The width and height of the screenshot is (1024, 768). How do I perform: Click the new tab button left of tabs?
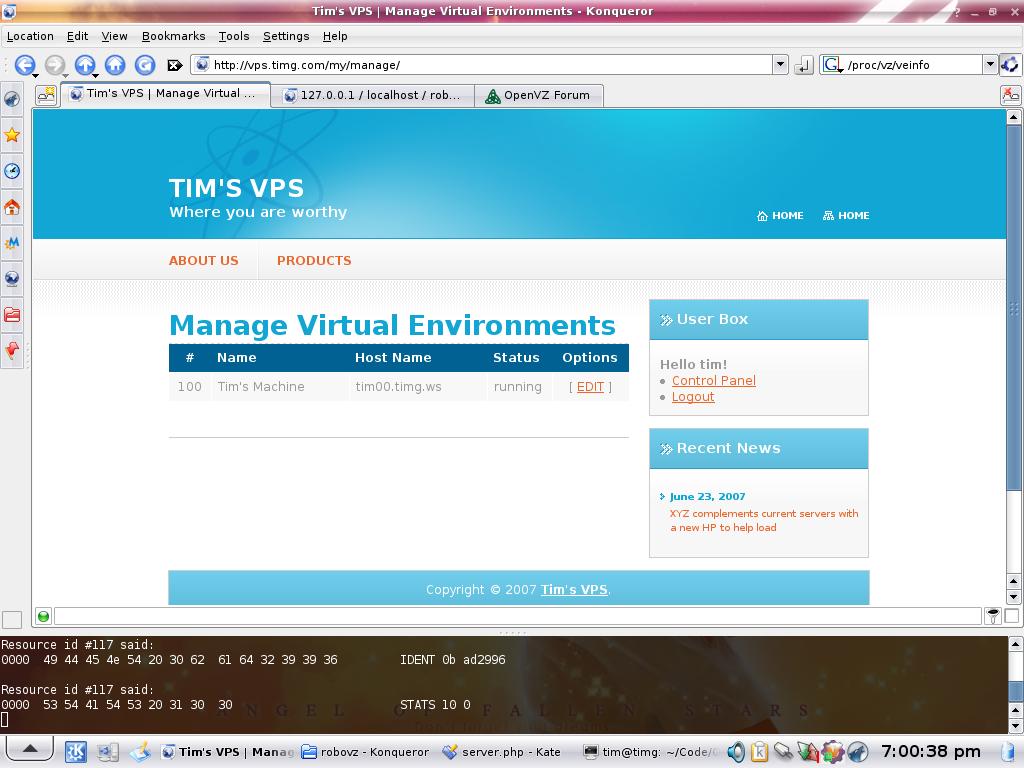(x=46, y=95)
